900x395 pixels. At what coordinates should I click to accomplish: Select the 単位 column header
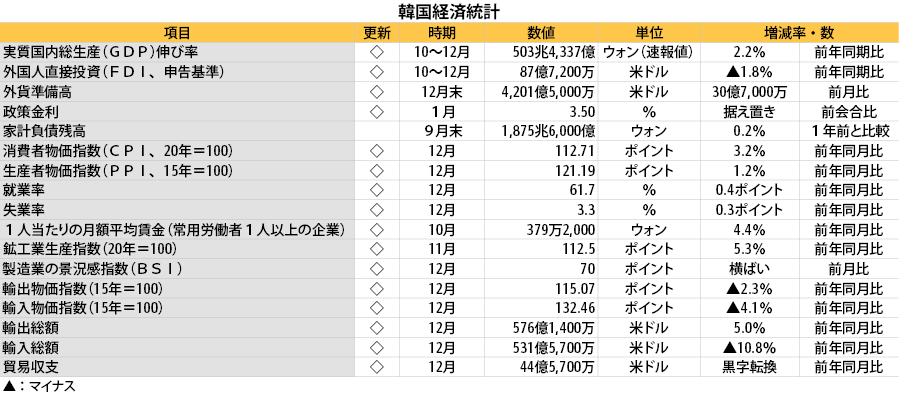click(649, 33)
